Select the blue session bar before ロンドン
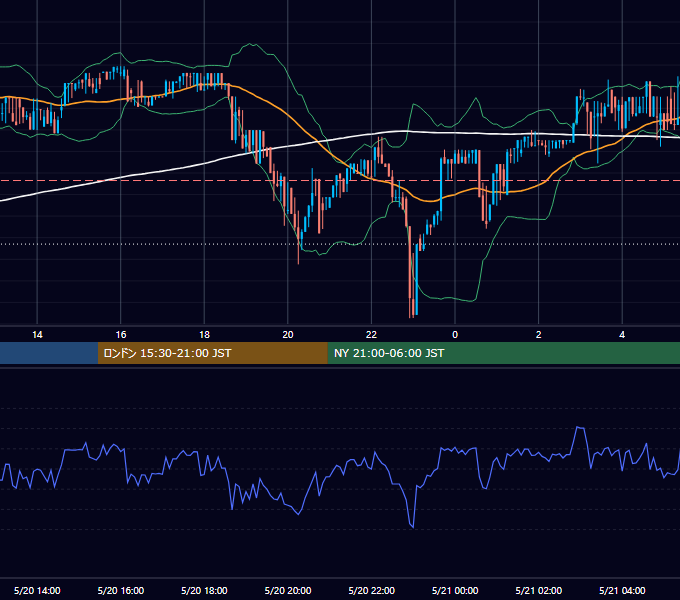680x600 pixels. point(49,353)
